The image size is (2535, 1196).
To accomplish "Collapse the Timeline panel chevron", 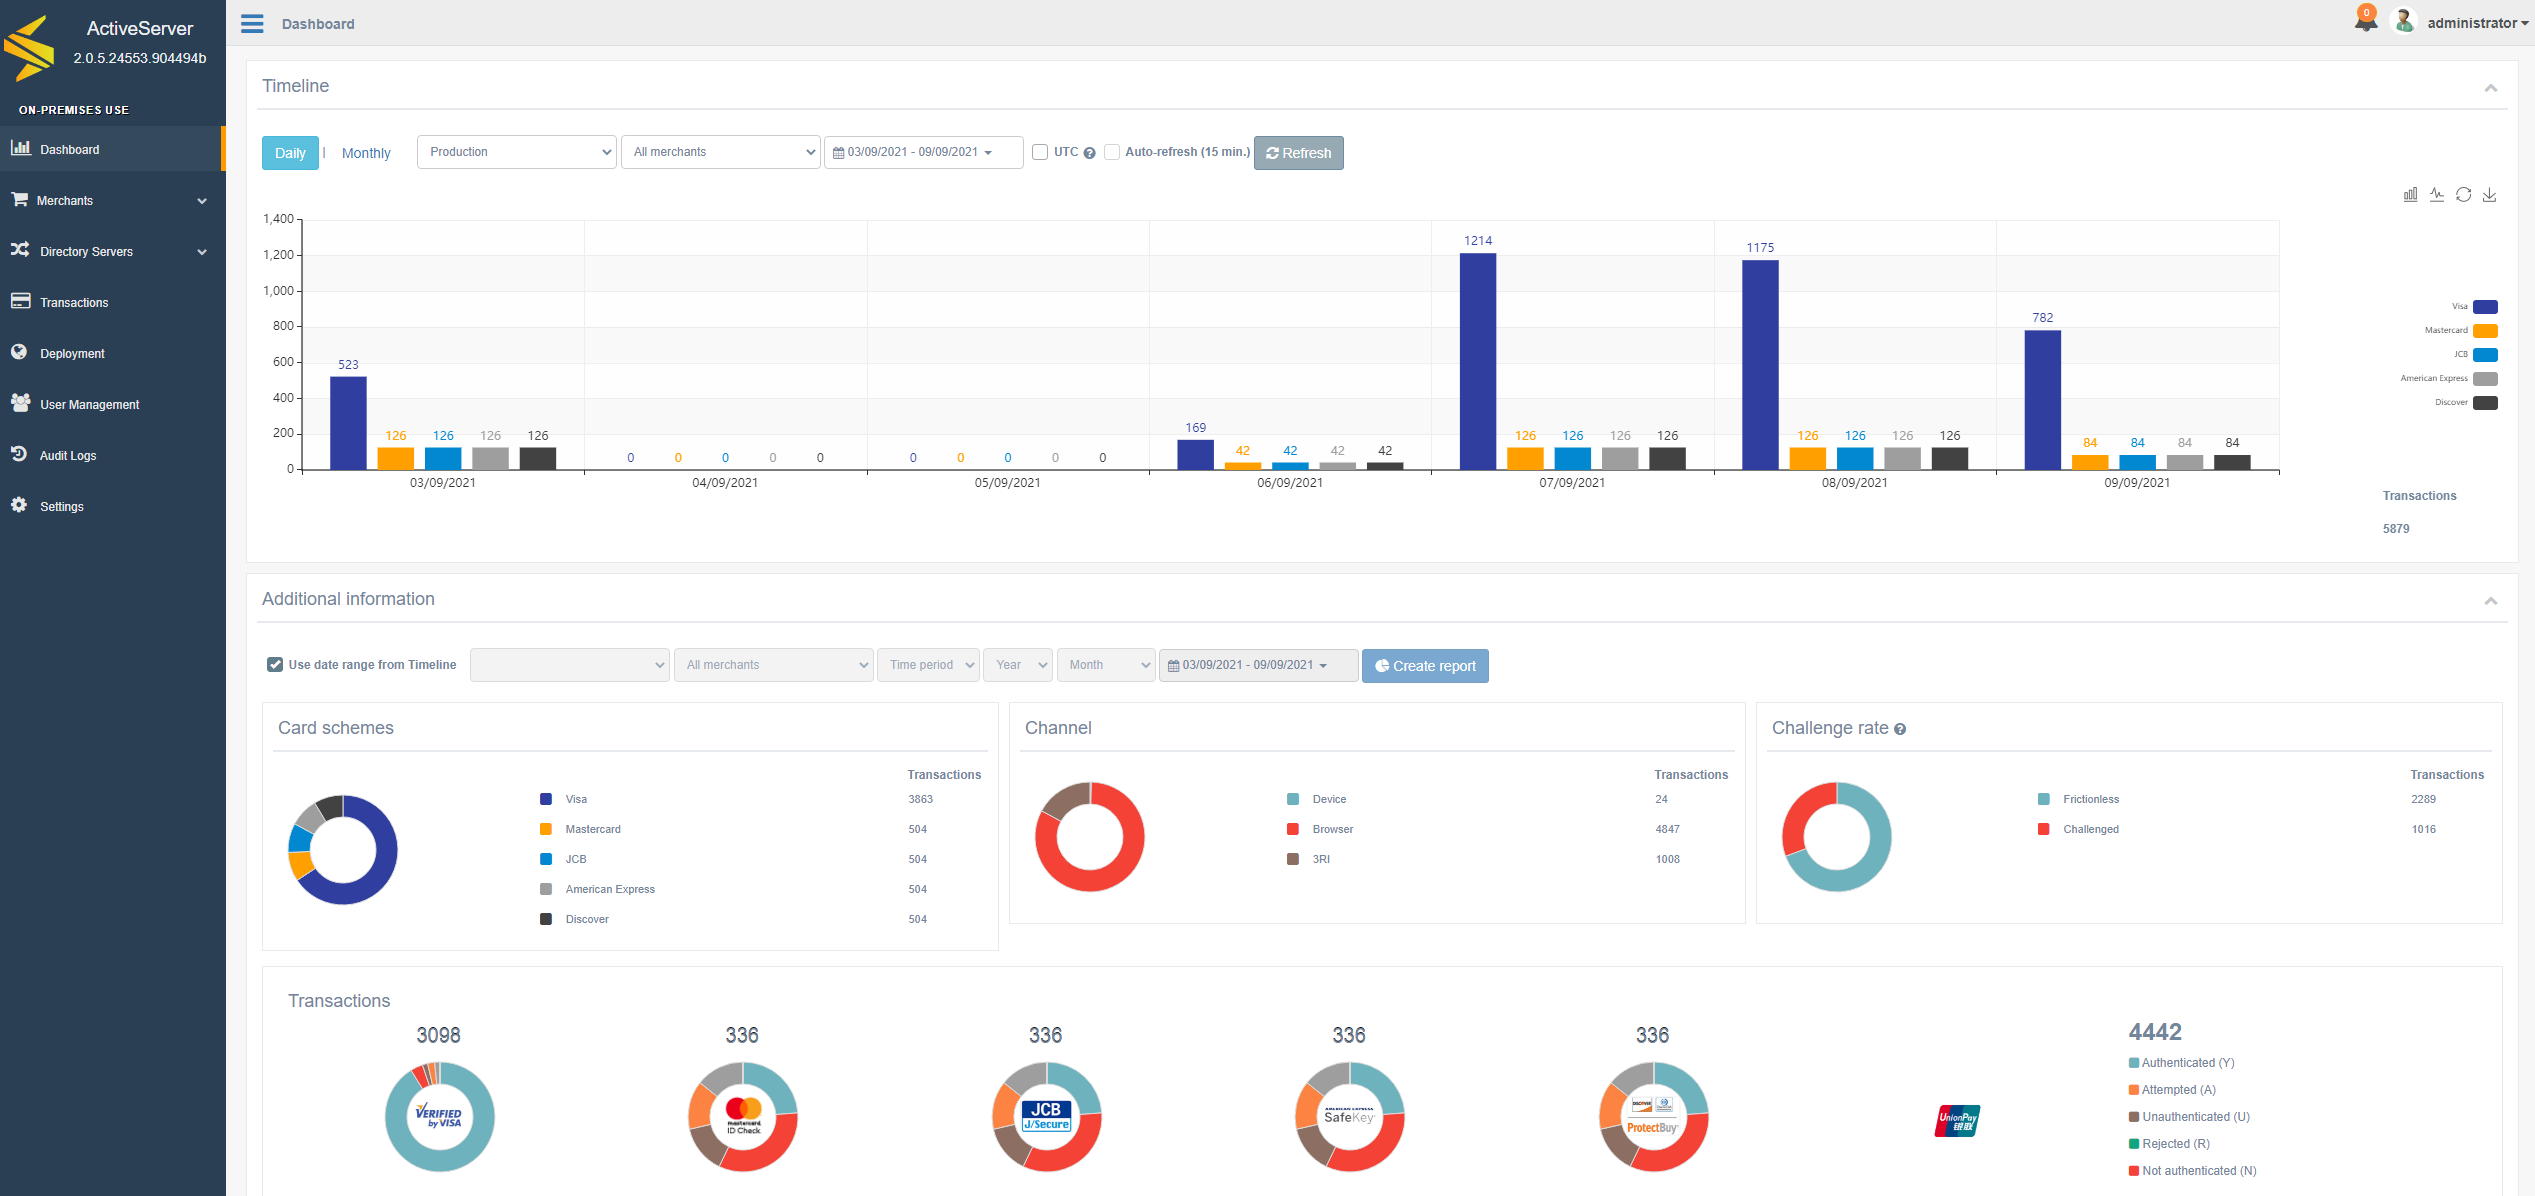I will tap(2491, 88).
